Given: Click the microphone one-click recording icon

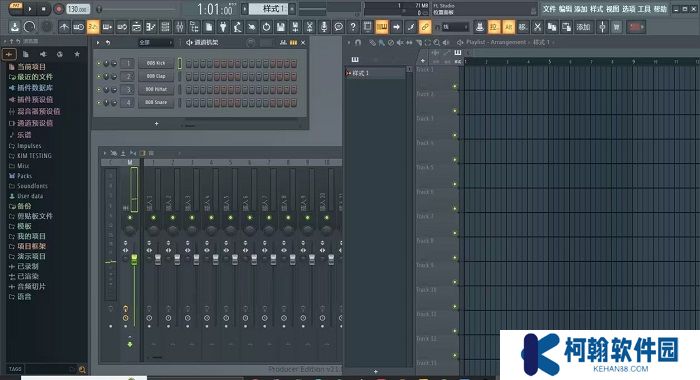Looking at the screenshot, I should 324,27.
